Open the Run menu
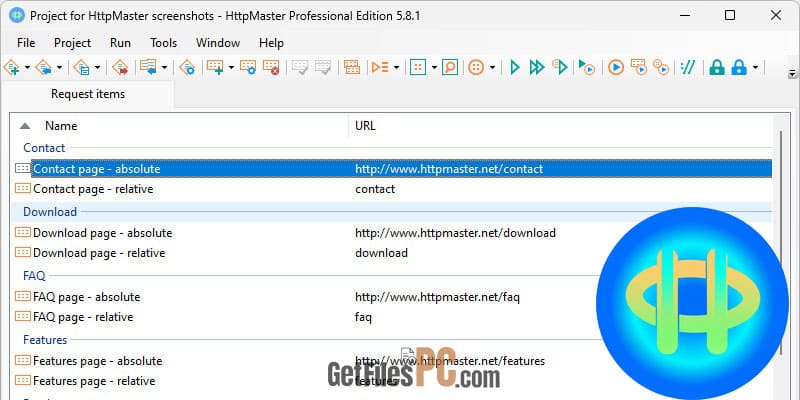 120,43
